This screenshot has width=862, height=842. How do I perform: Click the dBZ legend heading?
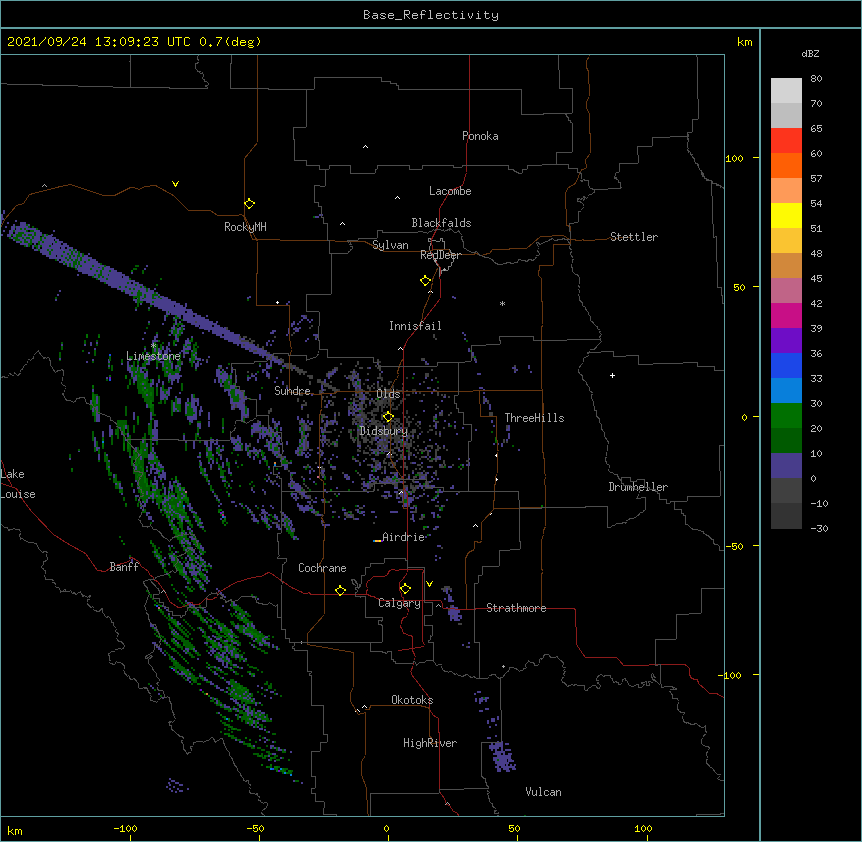(810, 54)
